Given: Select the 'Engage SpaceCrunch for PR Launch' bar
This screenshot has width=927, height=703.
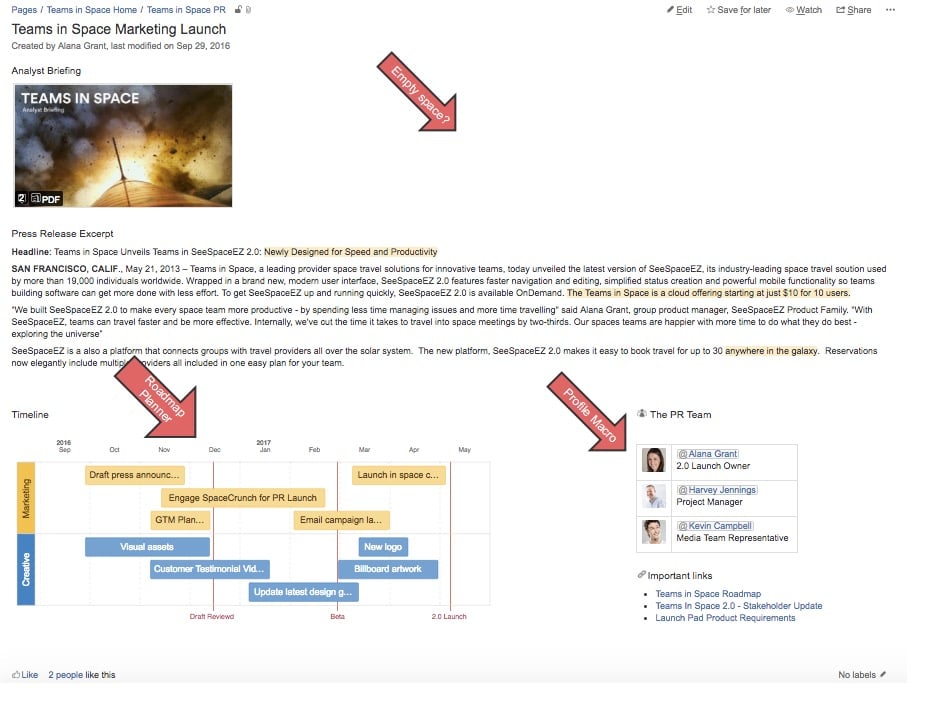Looking at the screenshot, I should tap(242, 497).
